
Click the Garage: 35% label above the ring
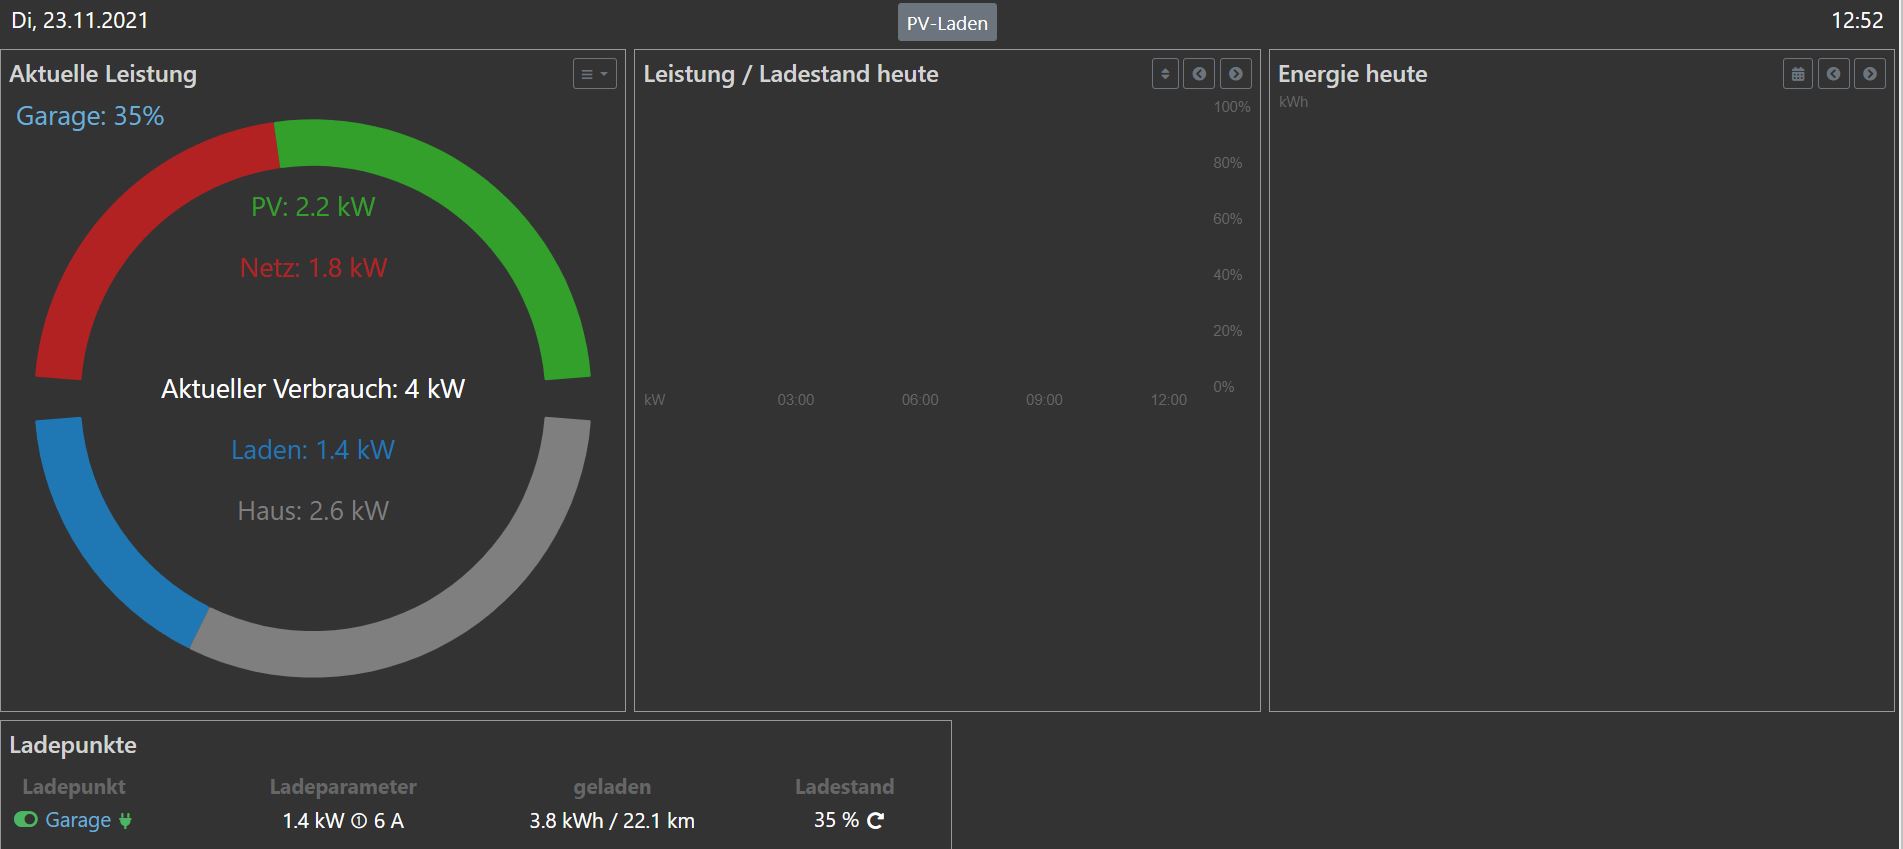(90, 116)
